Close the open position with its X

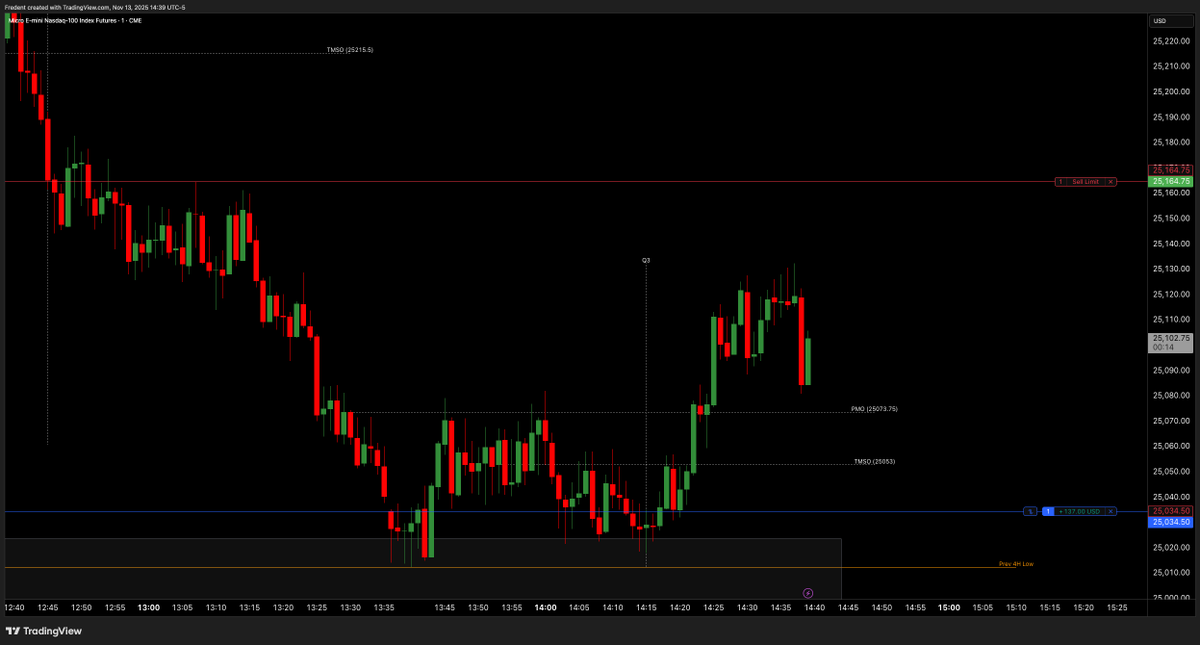(1111, 512)
